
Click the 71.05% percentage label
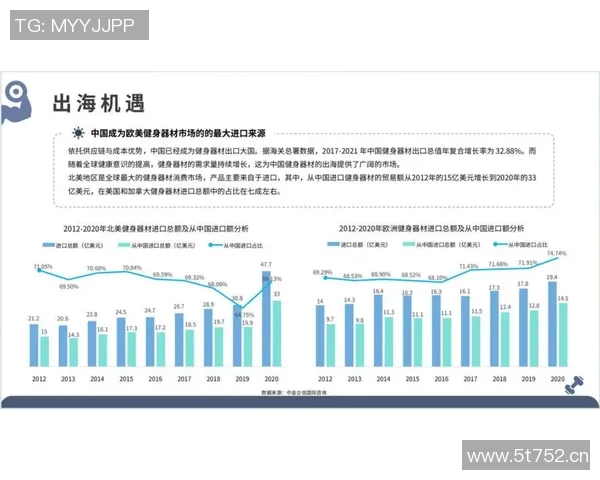[43, 266]
